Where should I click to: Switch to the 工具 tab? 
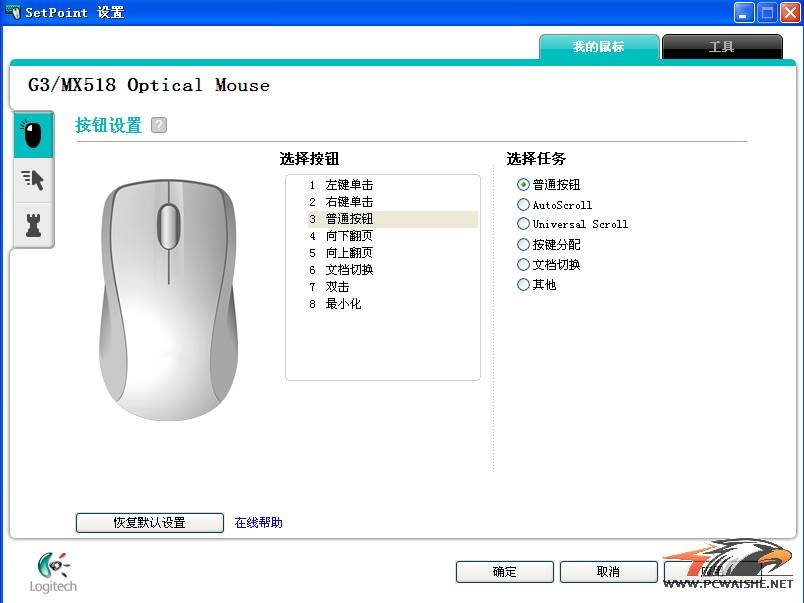(x=722, y=47)
